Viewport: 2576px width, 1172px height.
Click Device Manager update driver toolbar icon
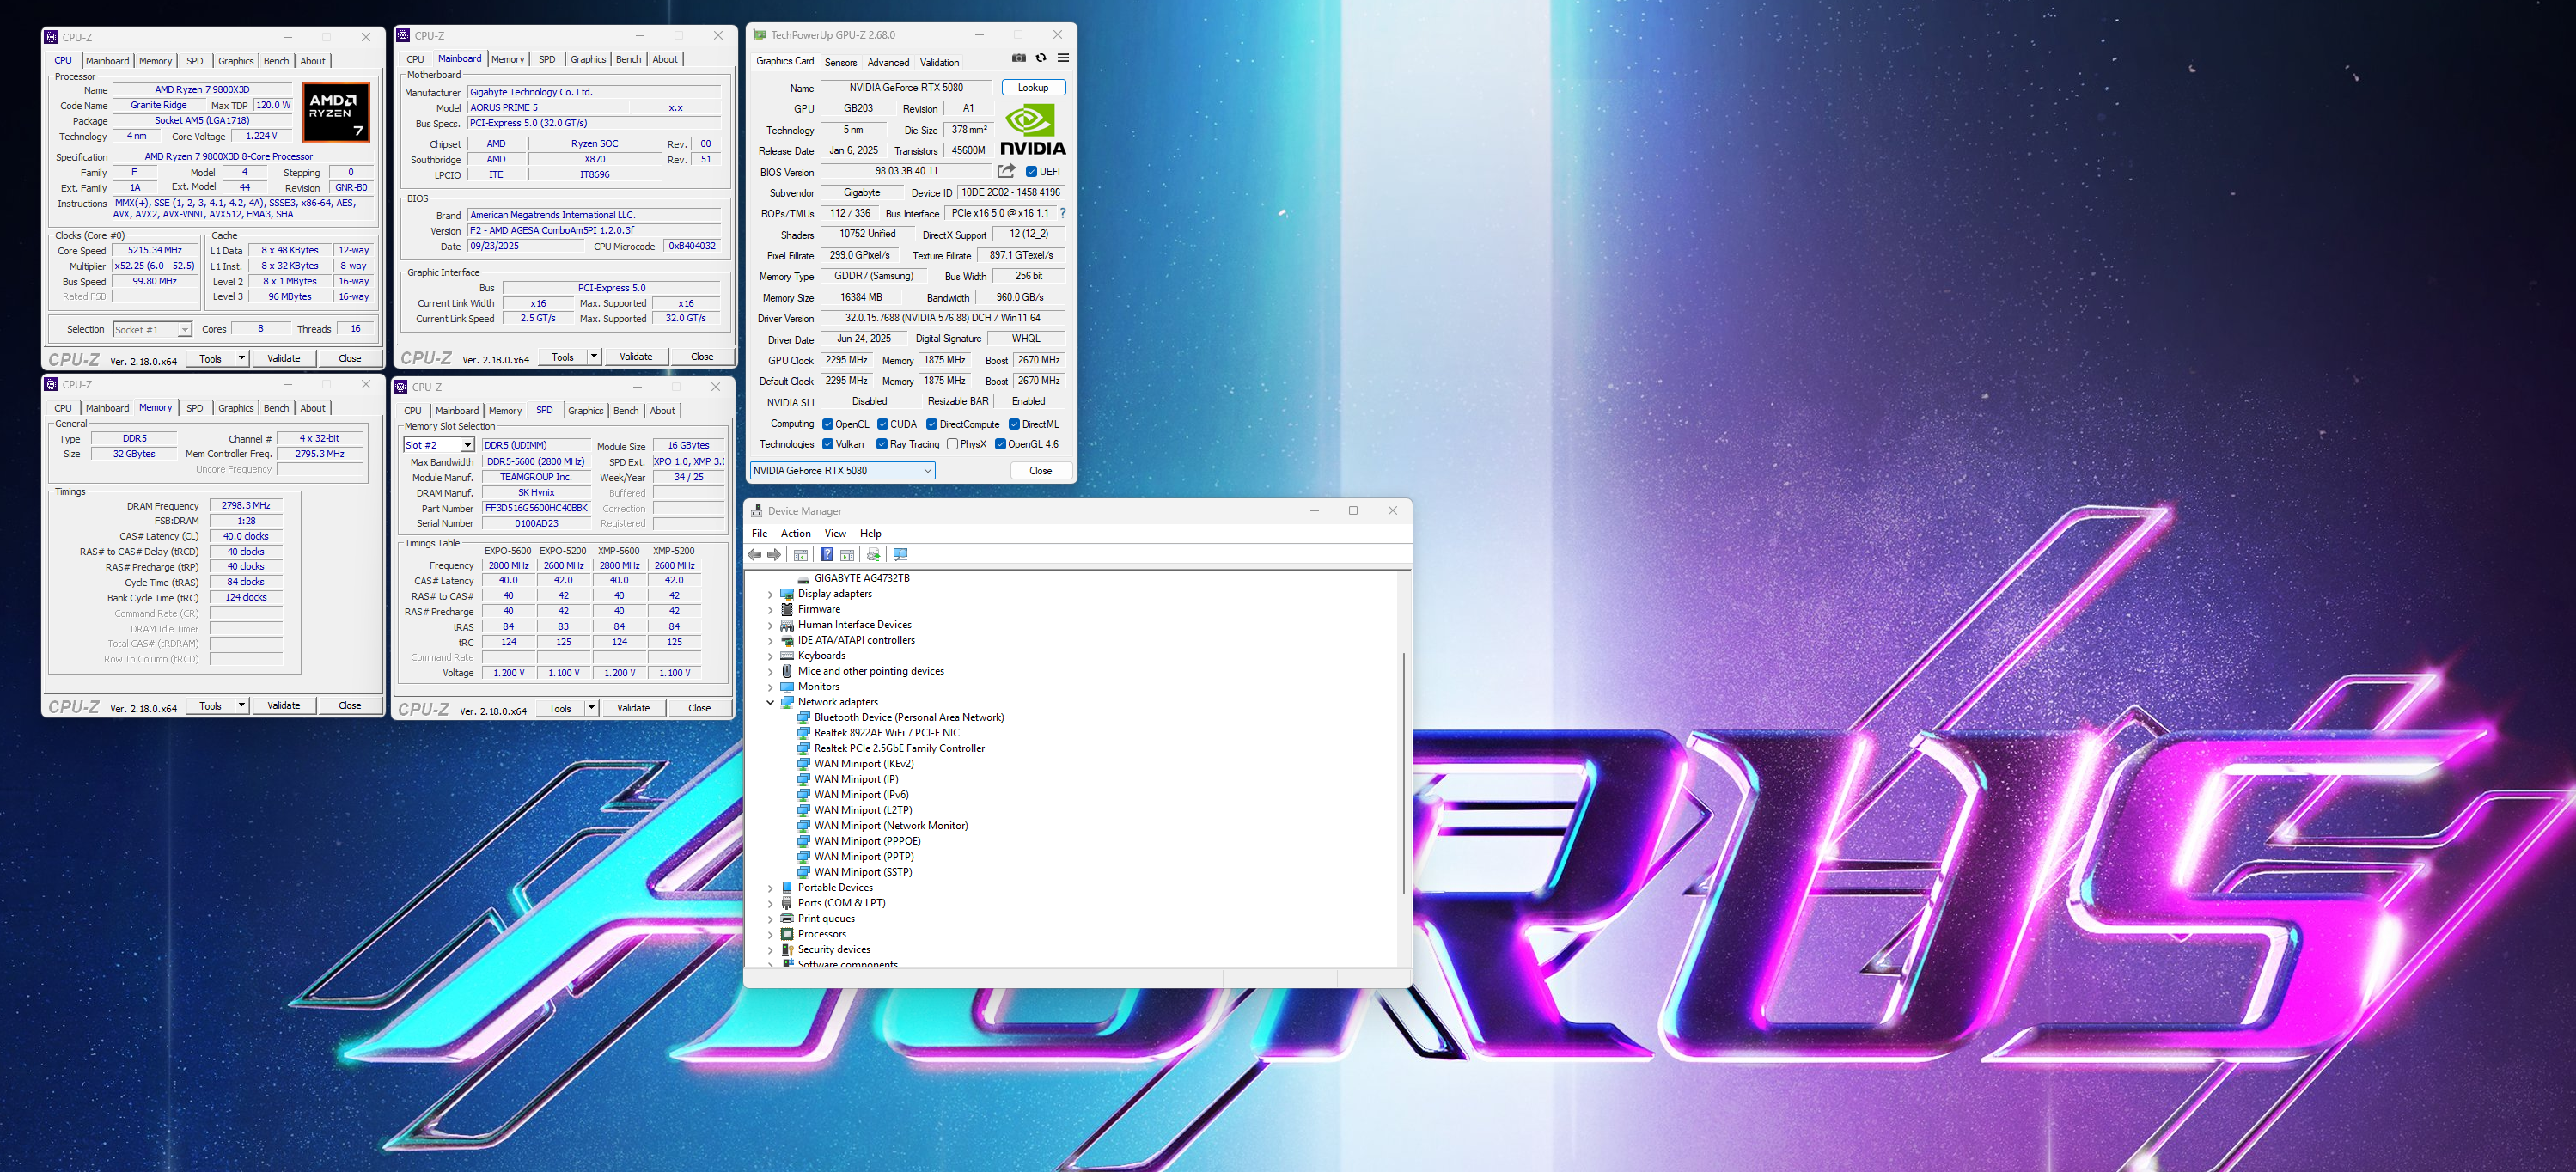(x=873, y=555)
